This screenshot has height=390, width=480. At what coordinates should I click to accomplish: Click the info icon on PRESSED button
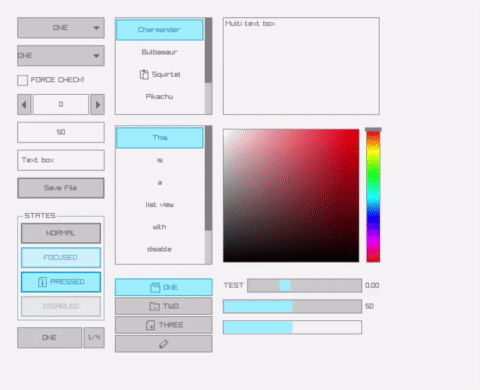coord(42,282)
